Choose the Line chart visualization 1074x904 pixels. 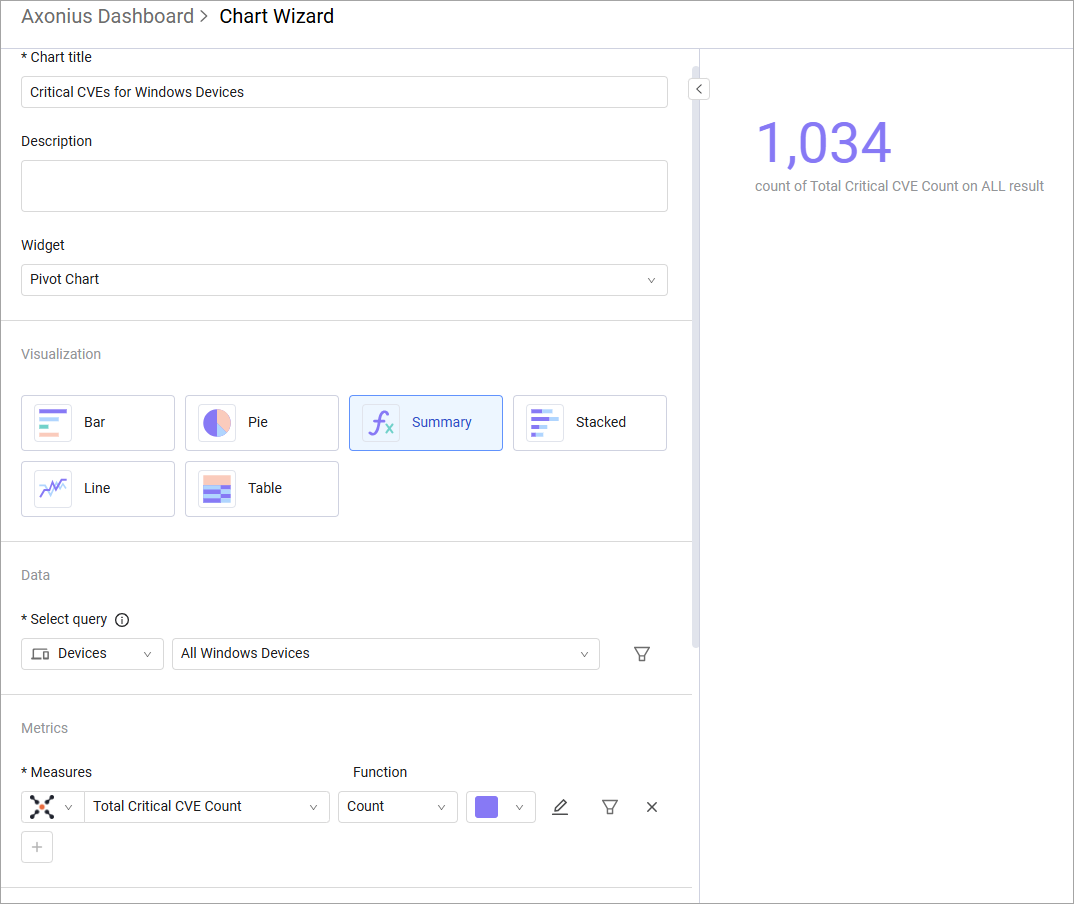(98, 488)
